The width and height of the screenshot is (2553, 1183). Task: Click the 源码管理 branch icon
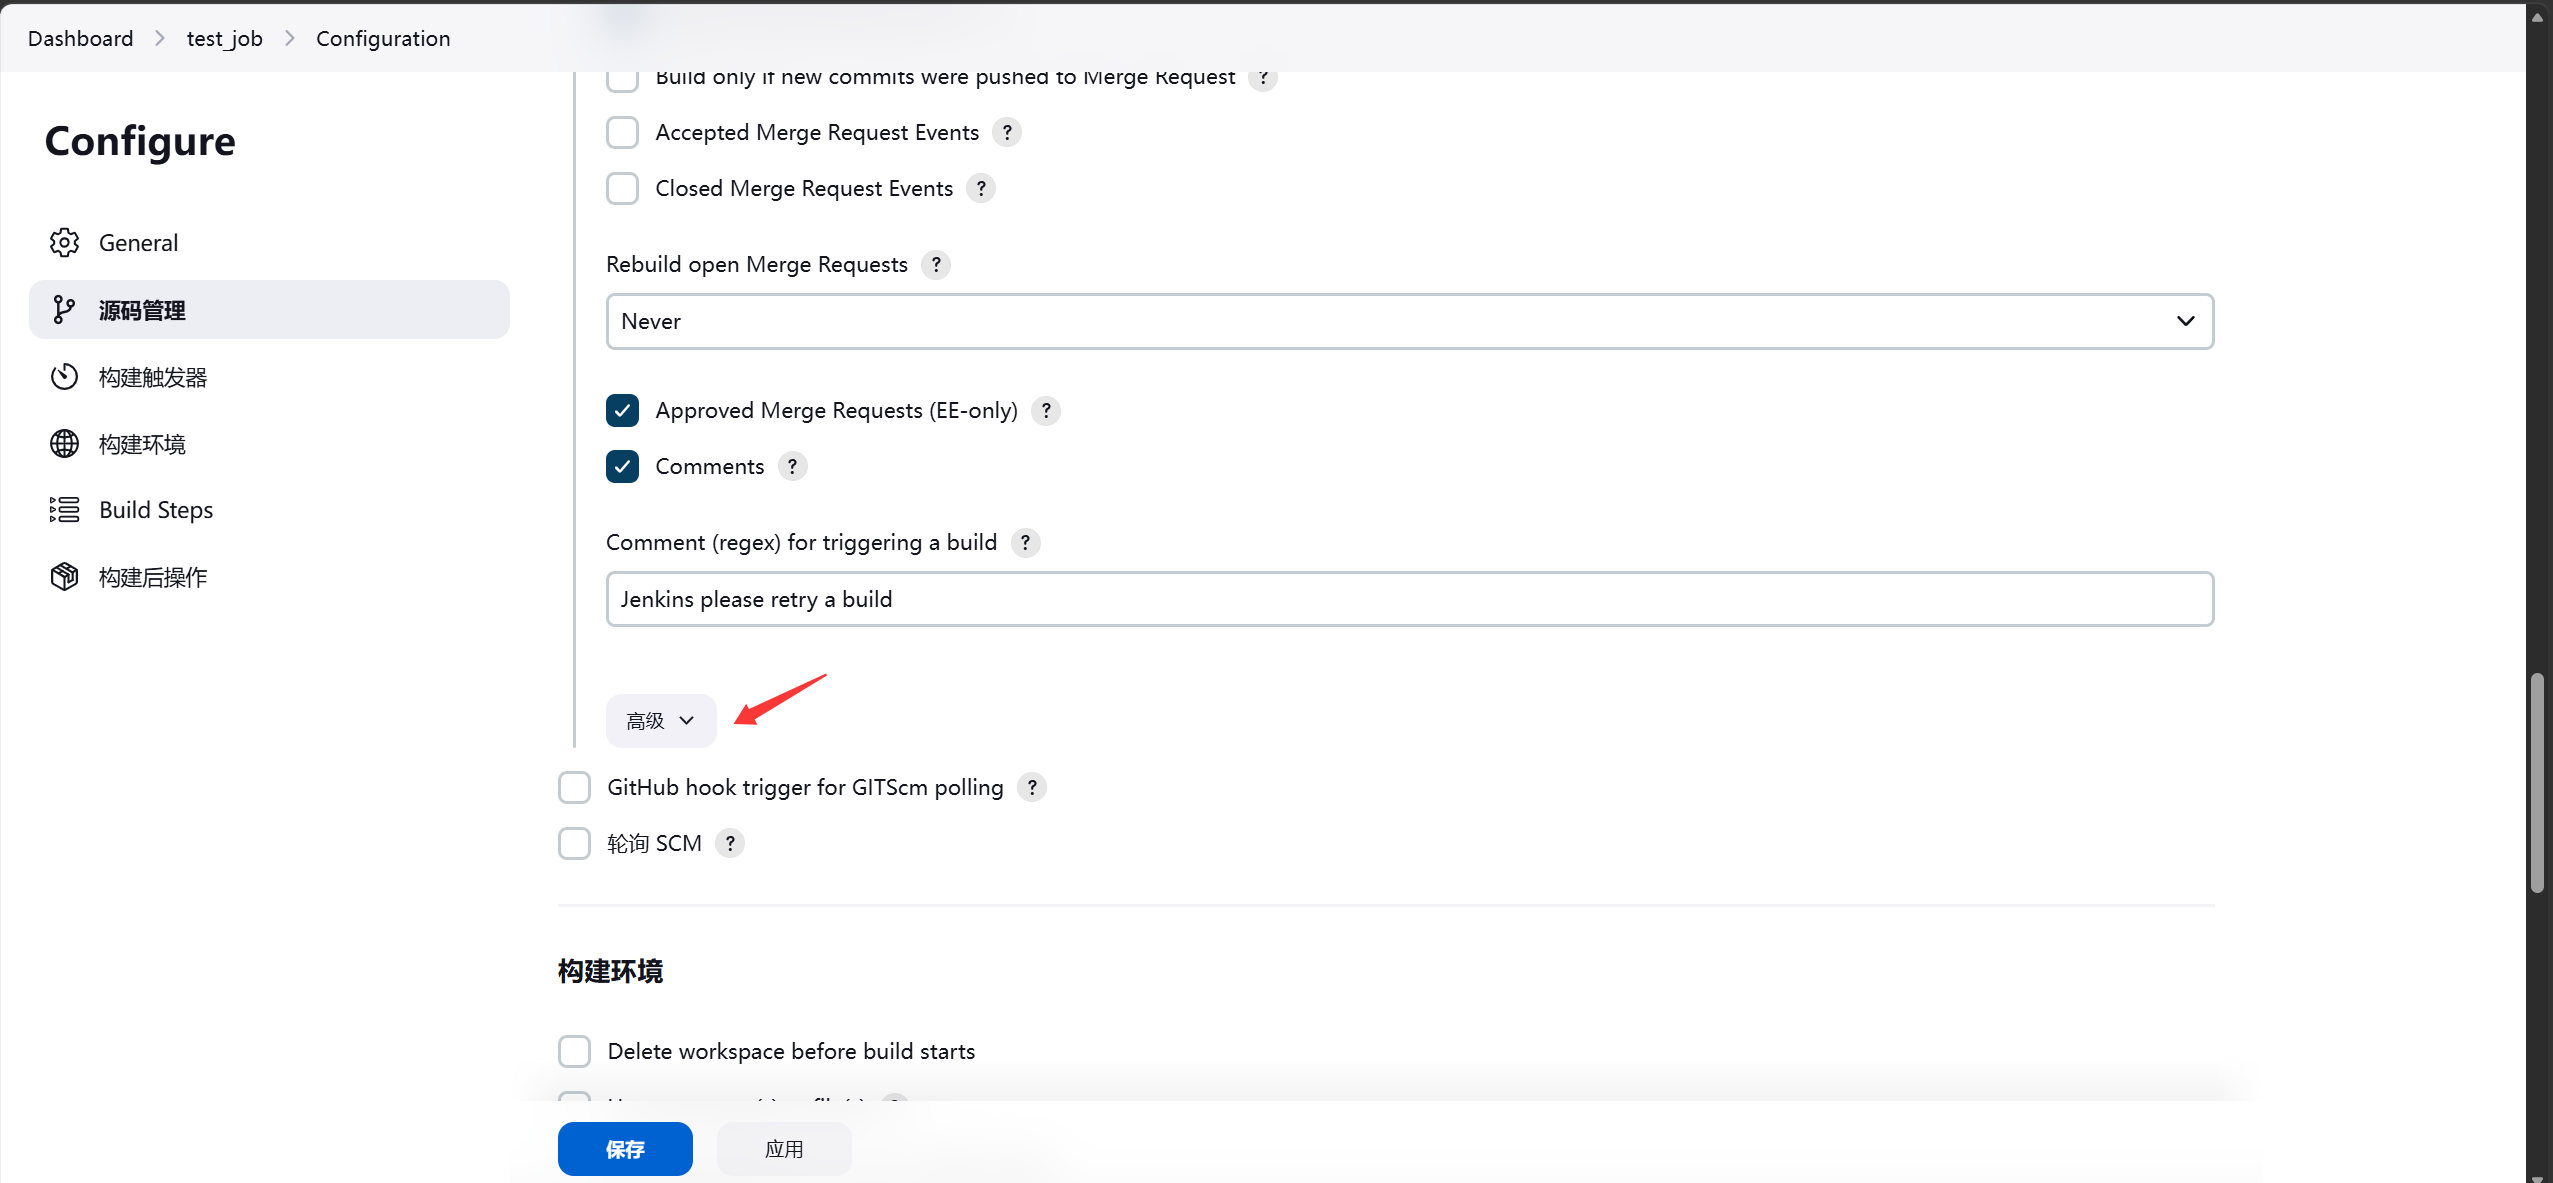pos(64,310)
